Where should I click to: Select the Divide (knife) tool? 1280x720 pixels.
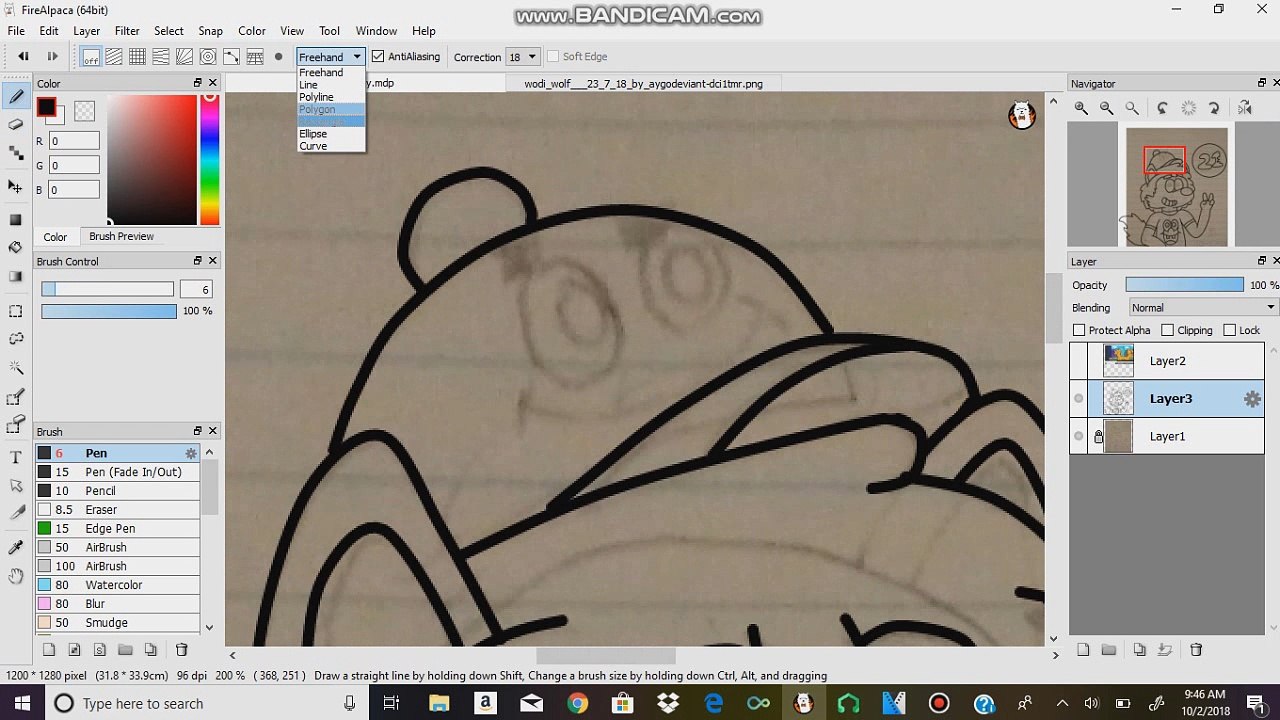[16, 513]
